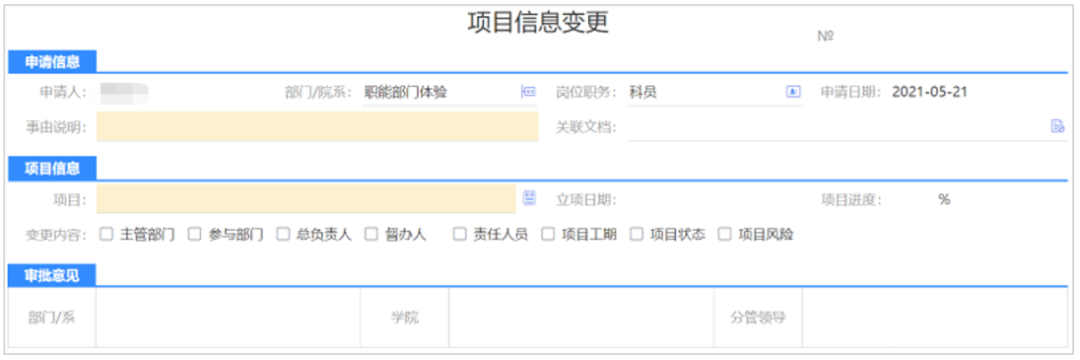Attach related document icon in 关联文档 field
This screenshot has height=360, width=1080.
point(1057,126)
